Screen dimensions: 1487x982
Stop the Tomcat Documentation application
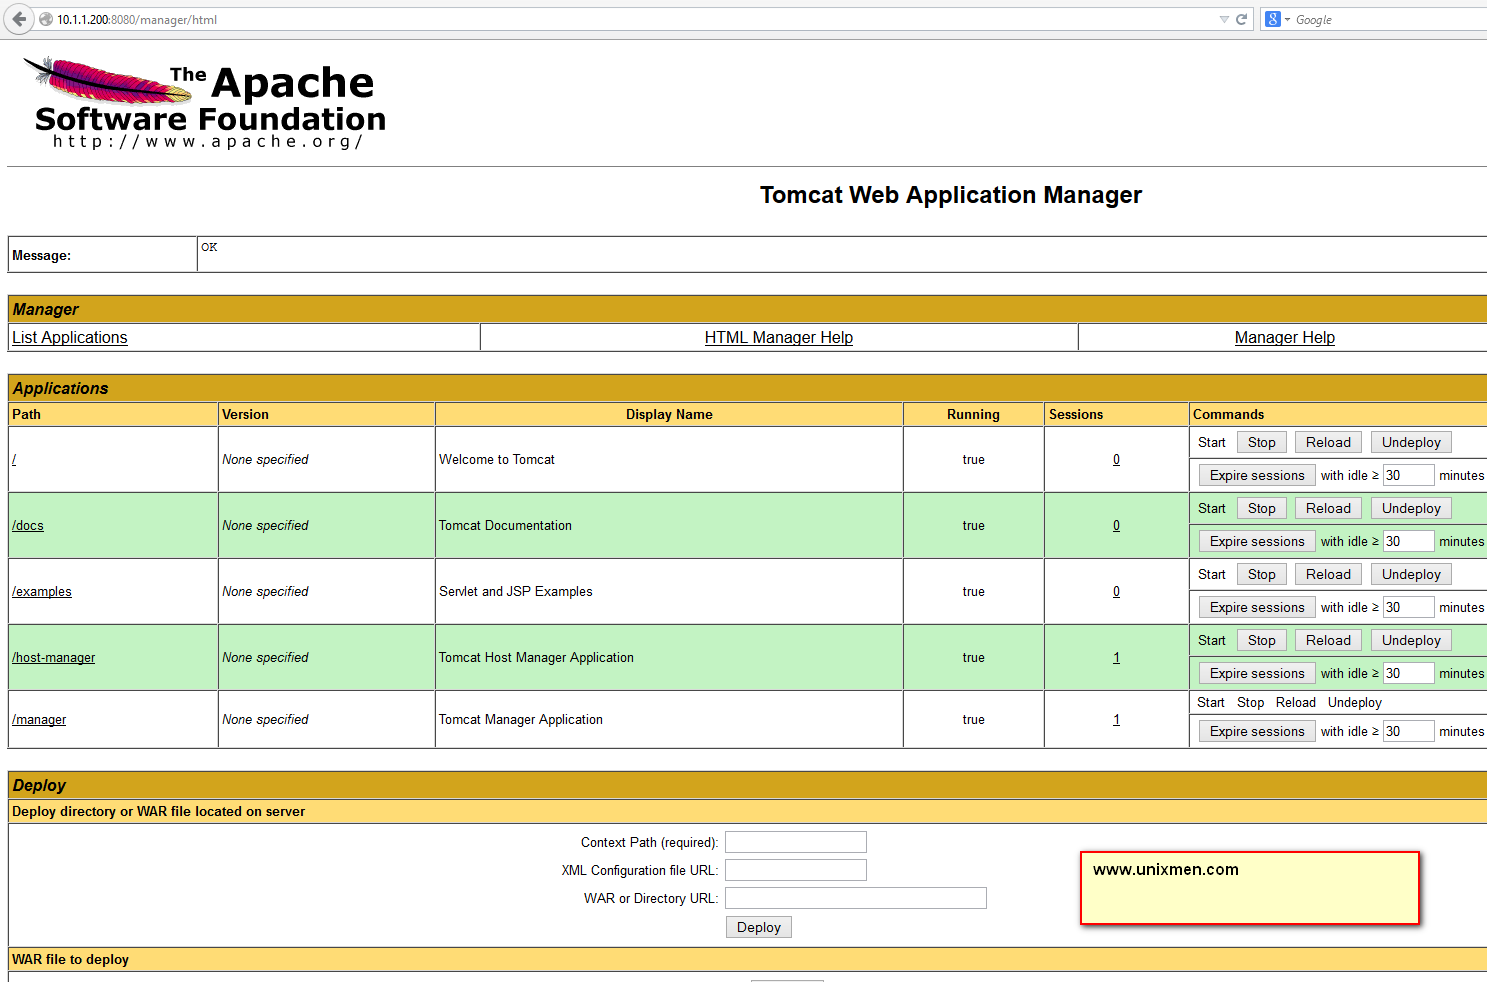1262,508
